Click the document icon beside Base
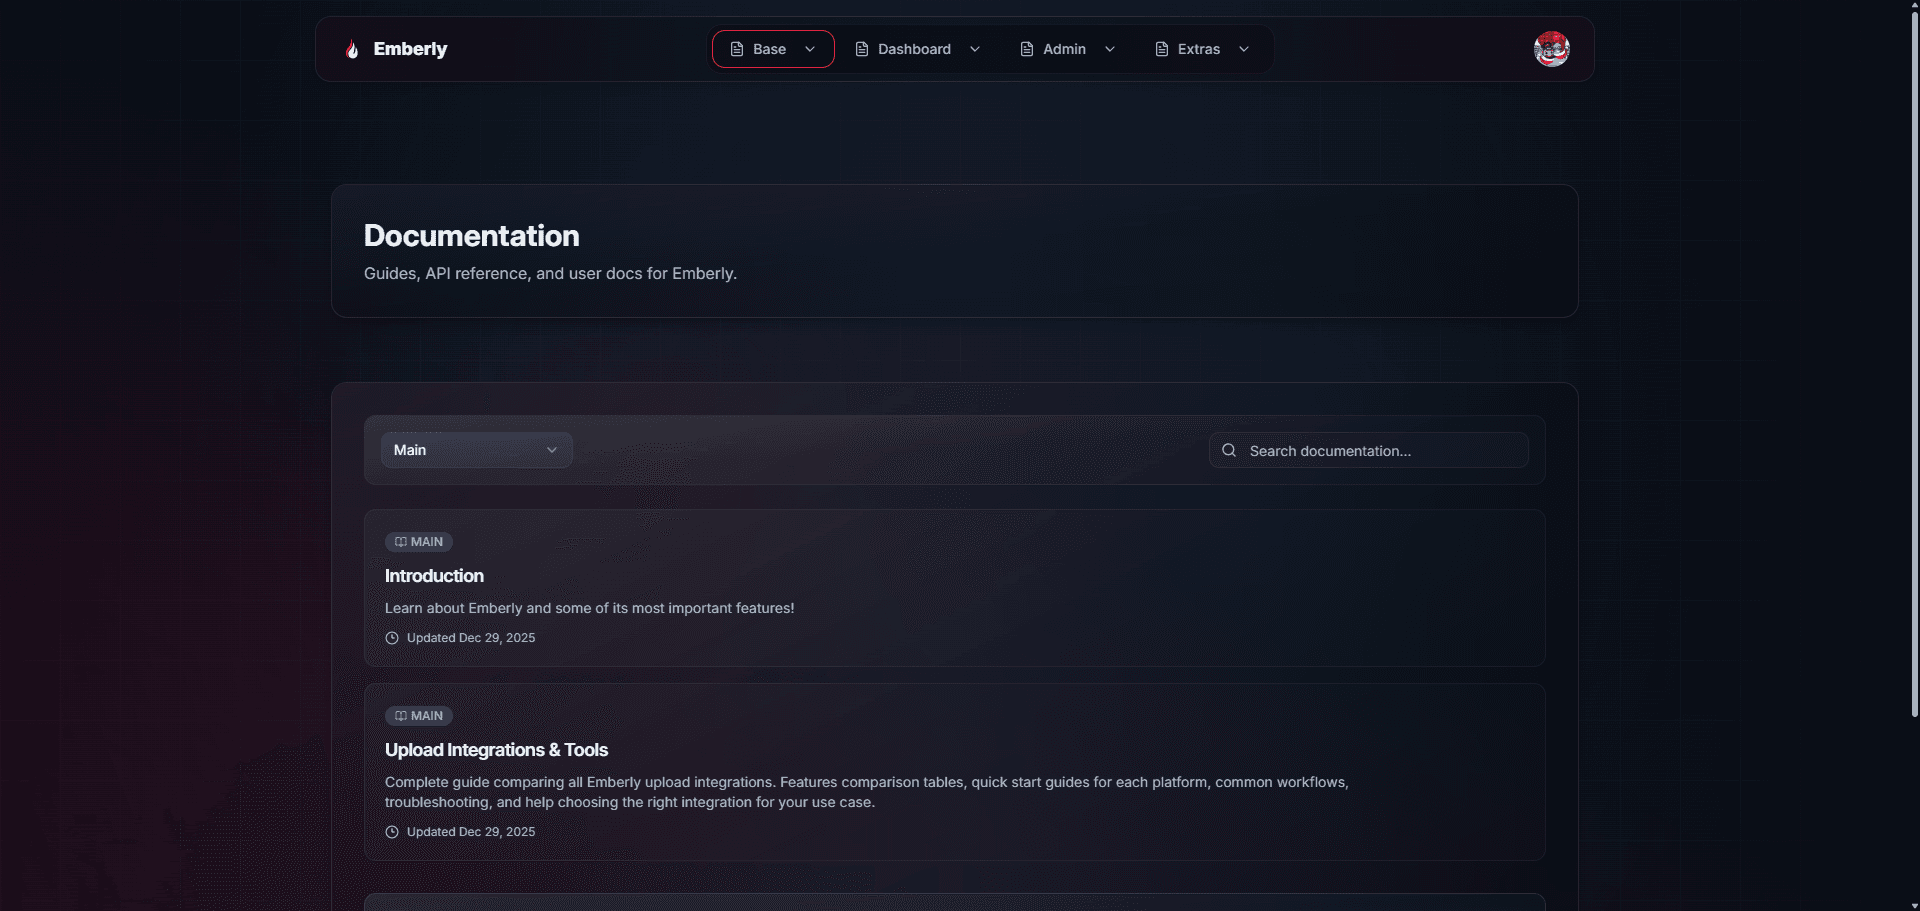This screenshot has height=911, width=1920. coord(735,48)
